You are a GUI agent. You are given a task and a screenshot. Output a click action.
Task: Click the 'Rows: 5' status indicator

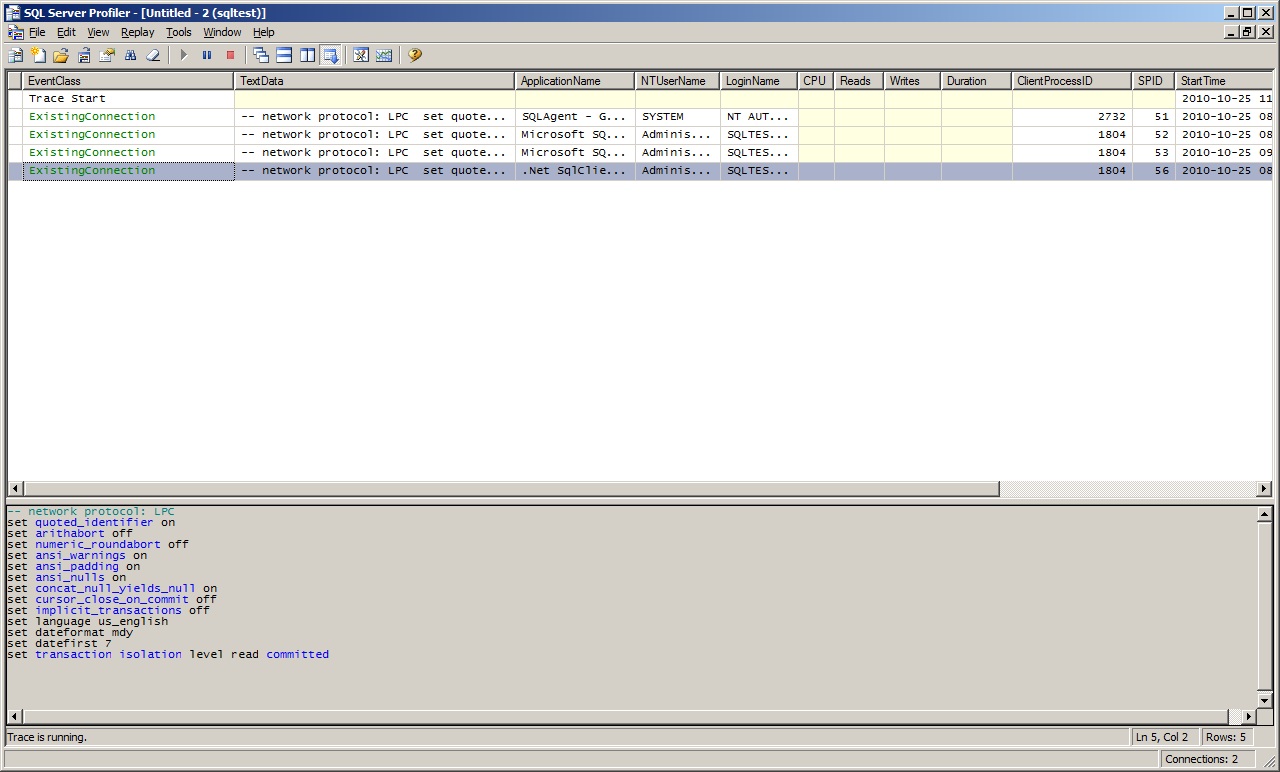[x=1226, y=737]
